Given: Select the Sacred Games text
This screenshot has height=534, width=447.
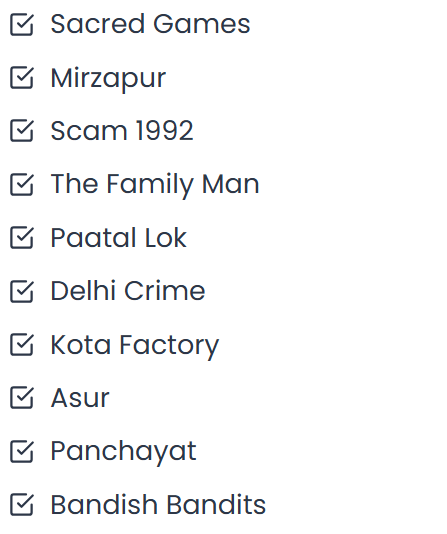Looking at the screenshot, I should coord(150,24).
